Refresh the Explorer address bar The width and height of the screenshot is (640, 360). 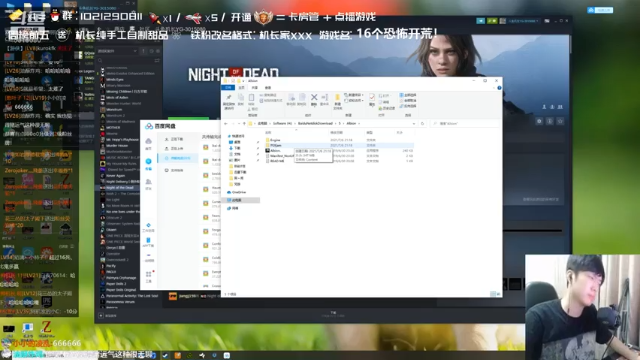point(422,123)
